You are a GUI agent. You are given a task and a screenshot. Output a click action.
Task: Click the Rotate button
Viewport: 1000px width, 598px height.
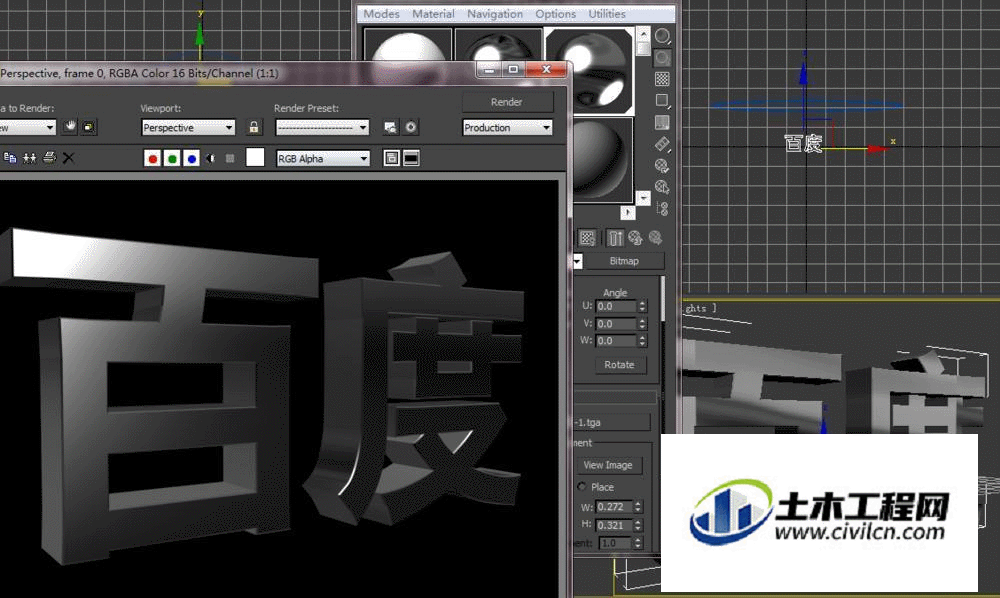pos(620,365)
